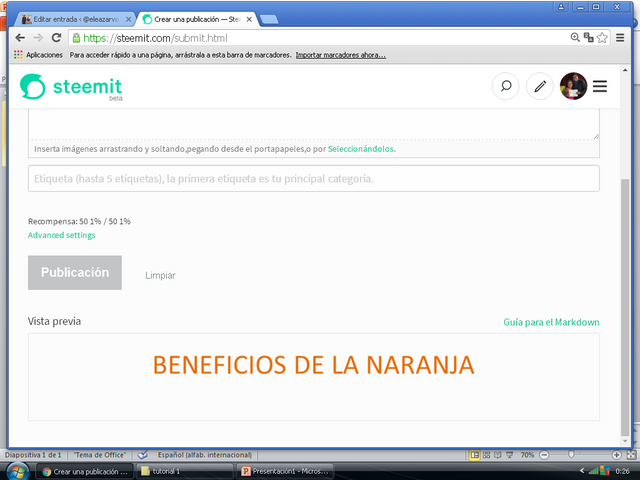This screenshot has height=480, width=640.
Task: Click the colorful antivirus tray icon
Action: point(604,471)
